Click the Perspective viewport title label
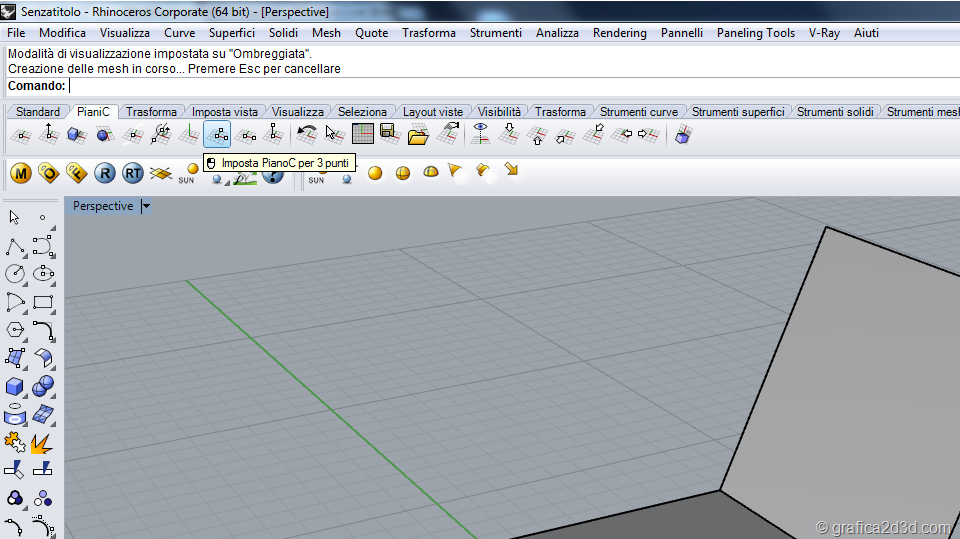This screenshot has width=960, height=539. (x=103, y=206)
